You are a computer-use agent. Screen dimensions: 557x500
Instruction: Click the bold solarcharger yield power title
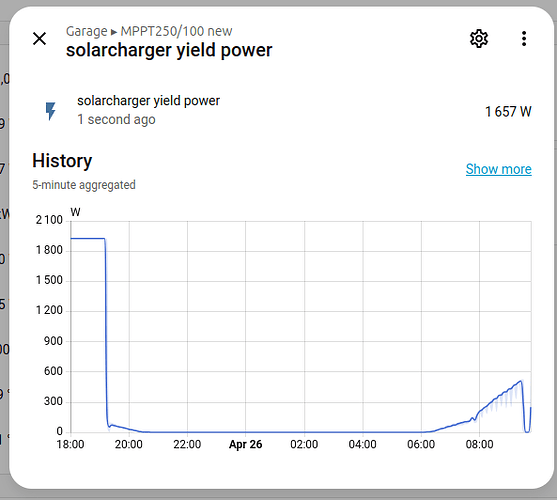(x=169, y=50)
